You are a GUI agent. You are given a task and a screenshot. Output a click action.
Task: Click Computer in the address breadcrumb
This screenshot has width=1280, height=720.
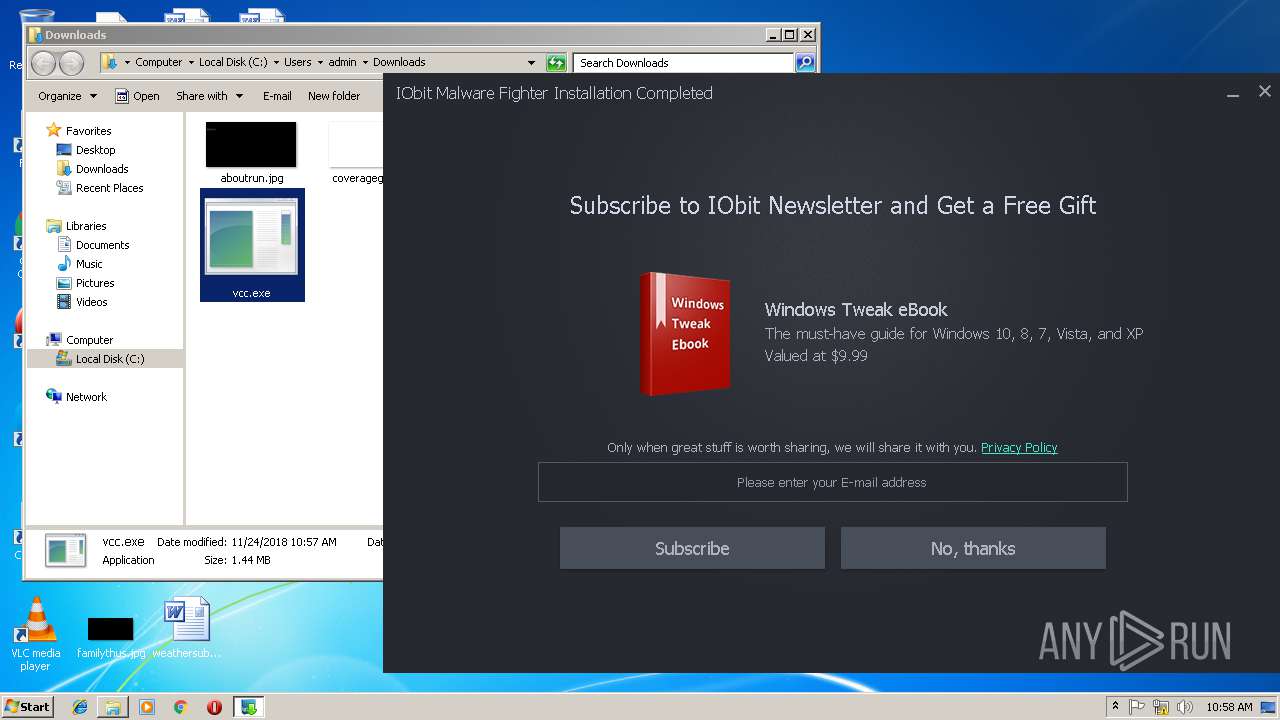(x=159, y=62)
